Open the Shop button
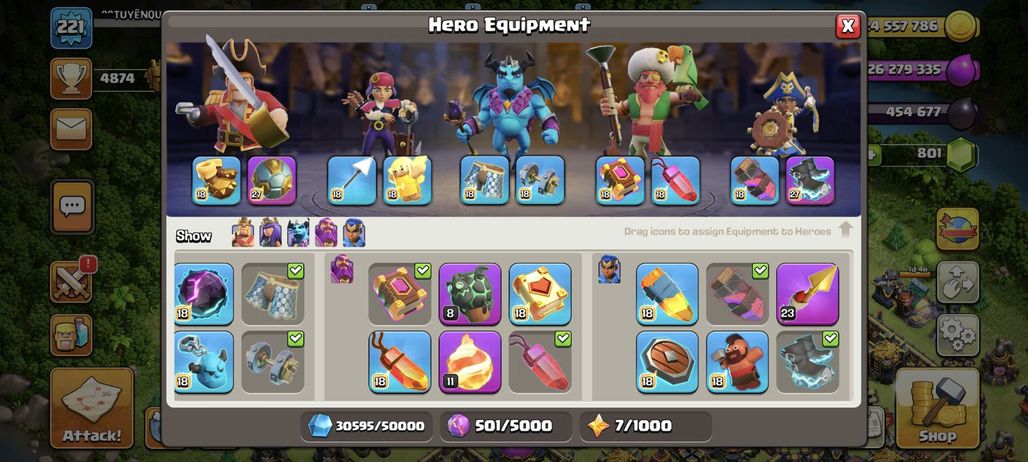1028x462 pixels. point(938,408)
